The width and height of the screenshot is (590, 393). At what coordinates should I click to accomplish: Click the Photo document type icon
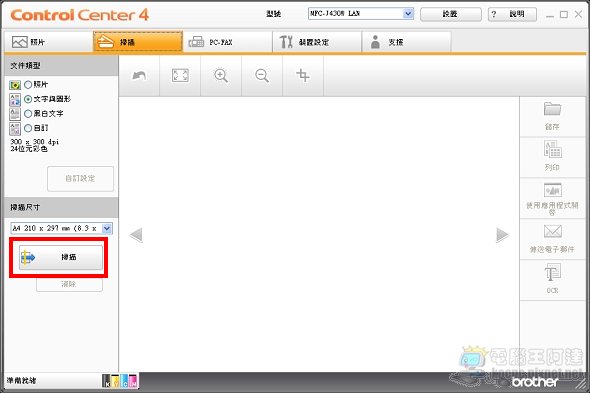(15, 85)
